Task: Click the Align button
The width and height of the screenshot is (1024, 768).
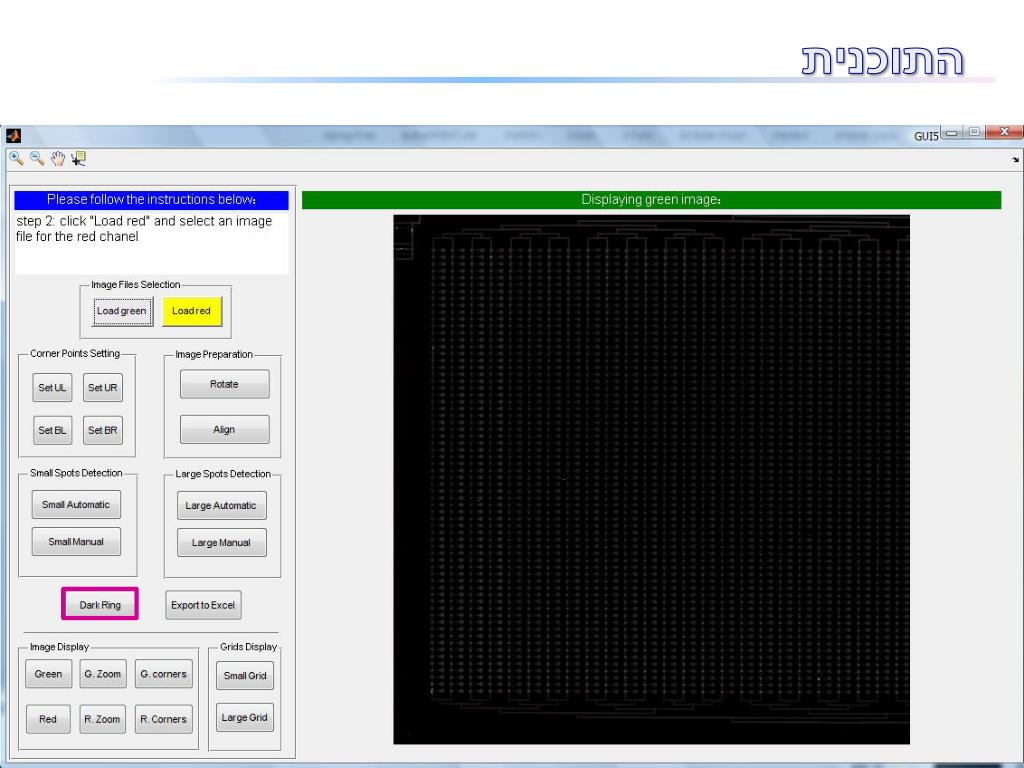Action: [224, 430]
